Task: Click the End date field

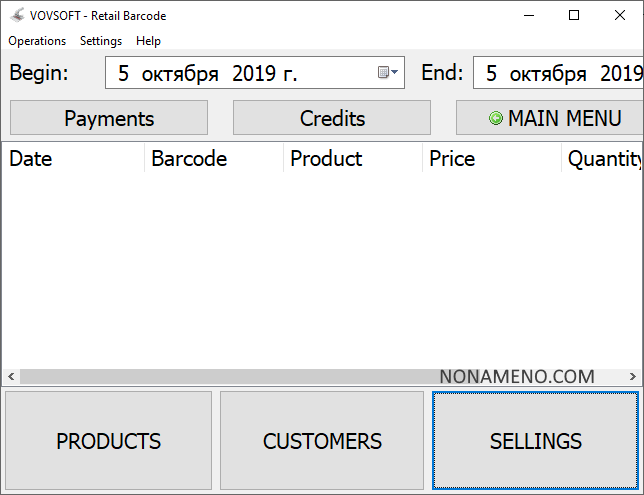Action: click(560, 73)
